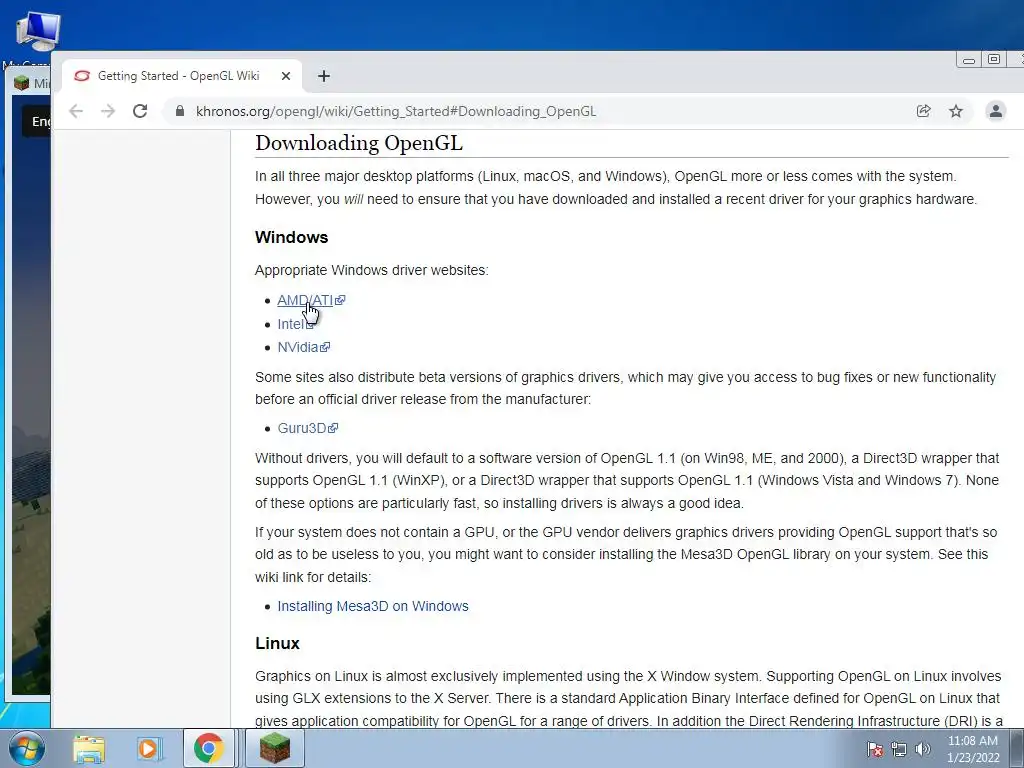The image size is (1024, 768).
Task: Open a new tab with the plus button
Action: point(324,76)
